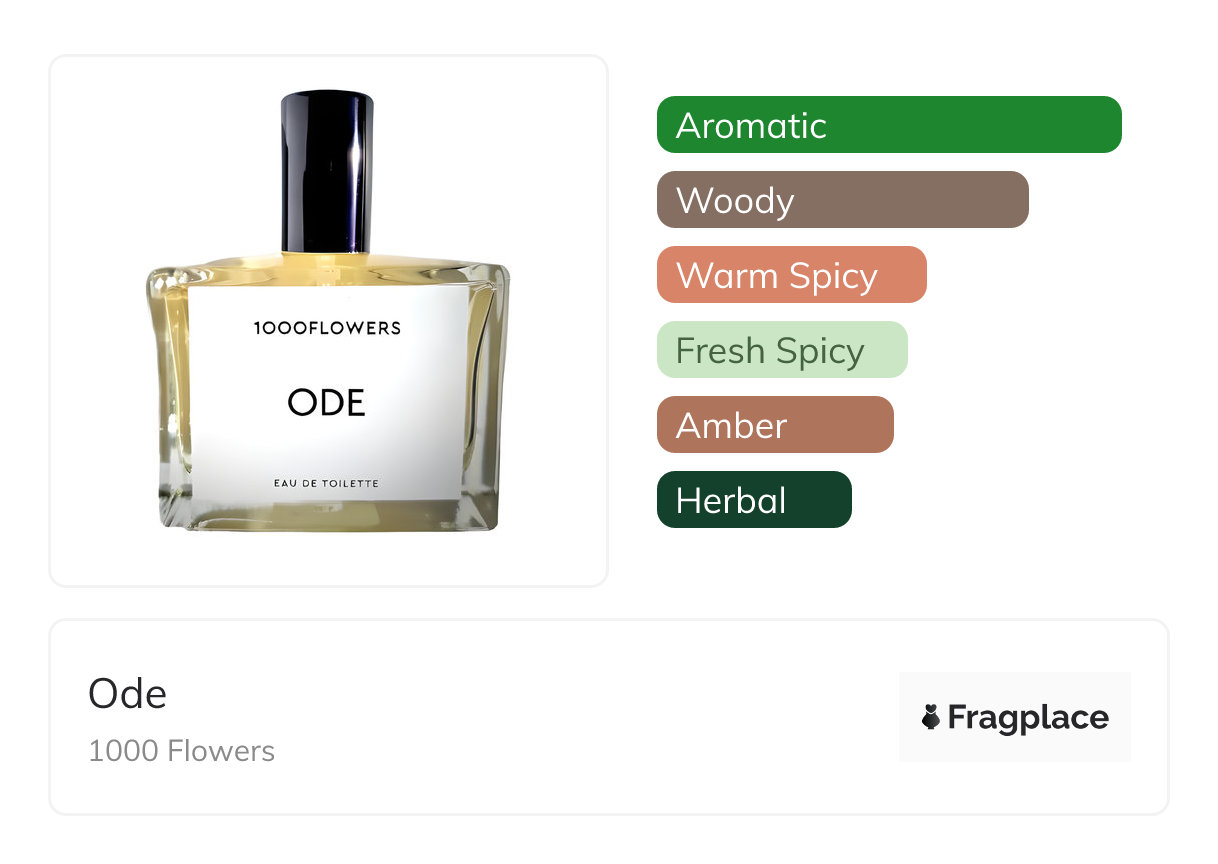
Task: Click Eau de Toilette text on bottle
Action: [x=327, y=484]
